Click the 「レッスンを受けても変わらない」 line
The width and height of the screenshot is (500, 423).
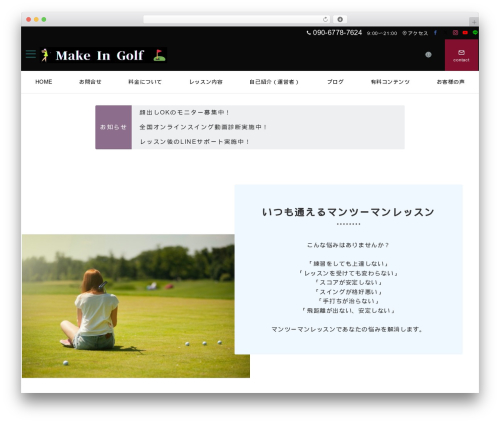[x=348, y=273]
